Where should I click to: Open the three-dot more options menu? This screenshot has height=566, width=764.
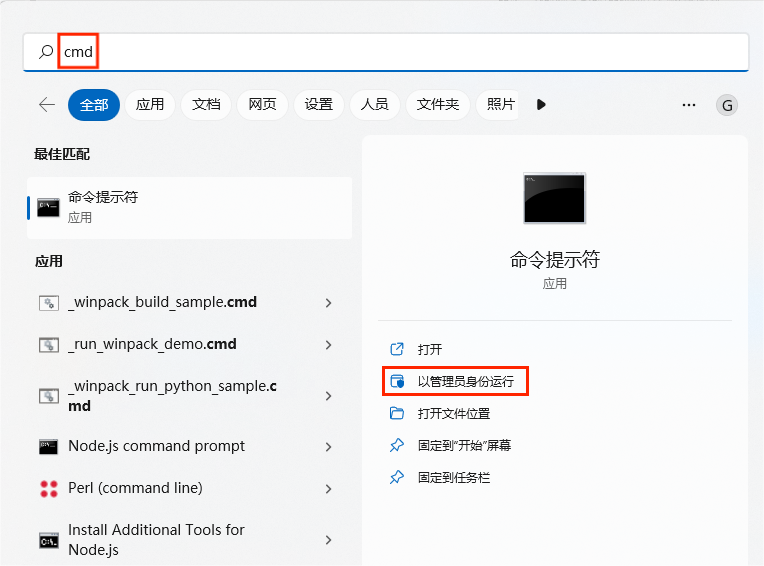click(x=688, y=105)
